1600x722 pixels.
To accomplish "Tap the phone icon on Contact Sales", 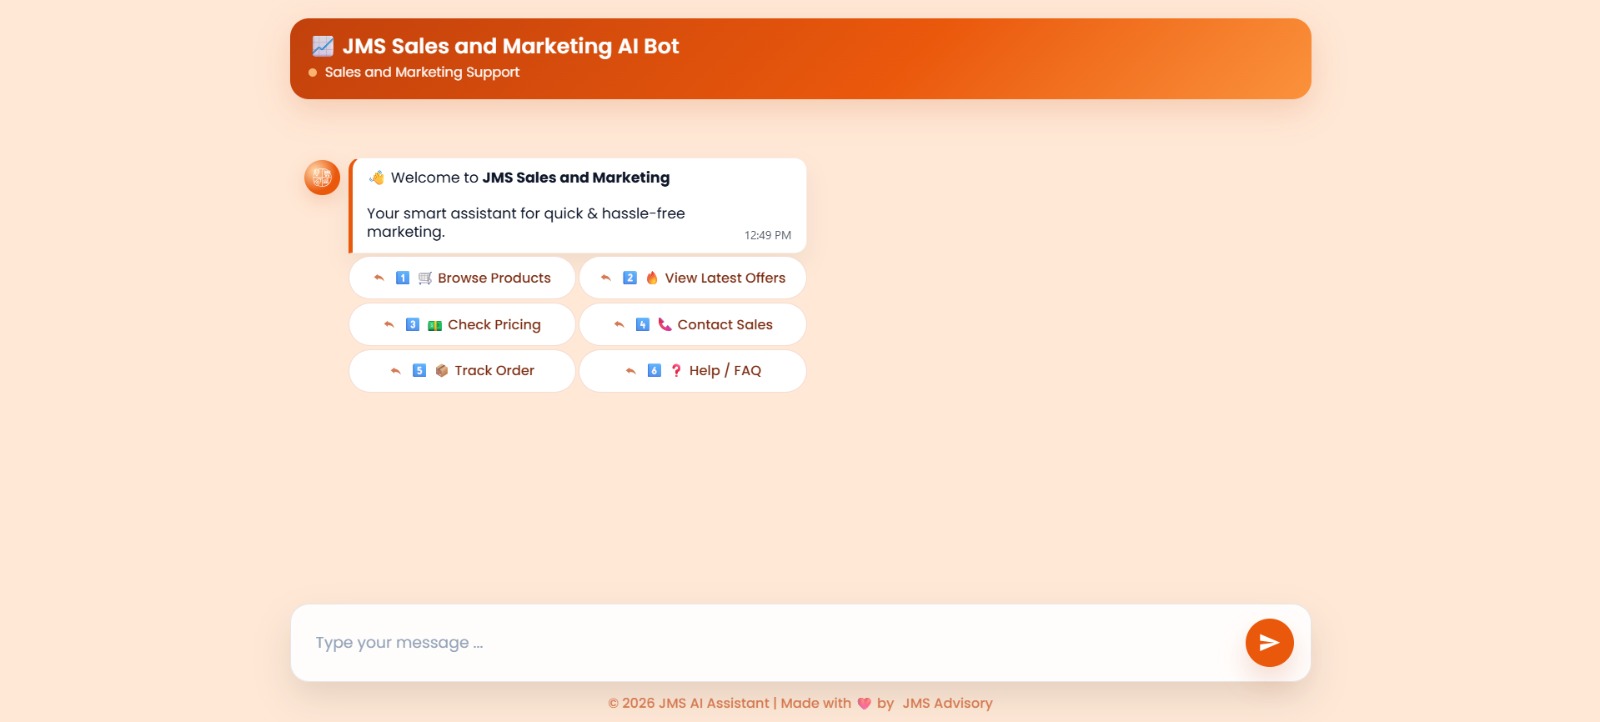I will pos(664,325).
